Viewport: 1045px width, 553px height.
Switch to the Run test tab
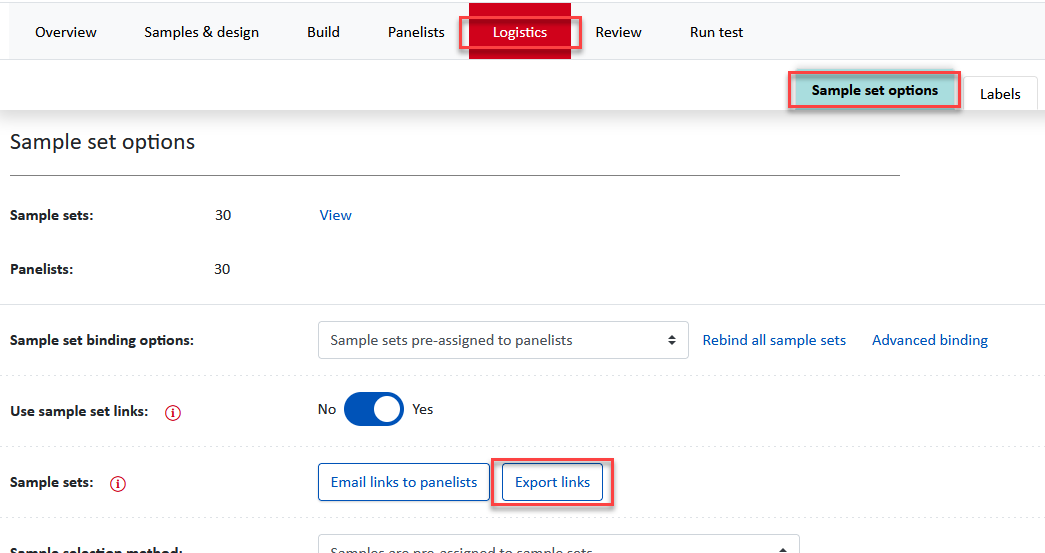pyautogui.click(x=716, y=32)
